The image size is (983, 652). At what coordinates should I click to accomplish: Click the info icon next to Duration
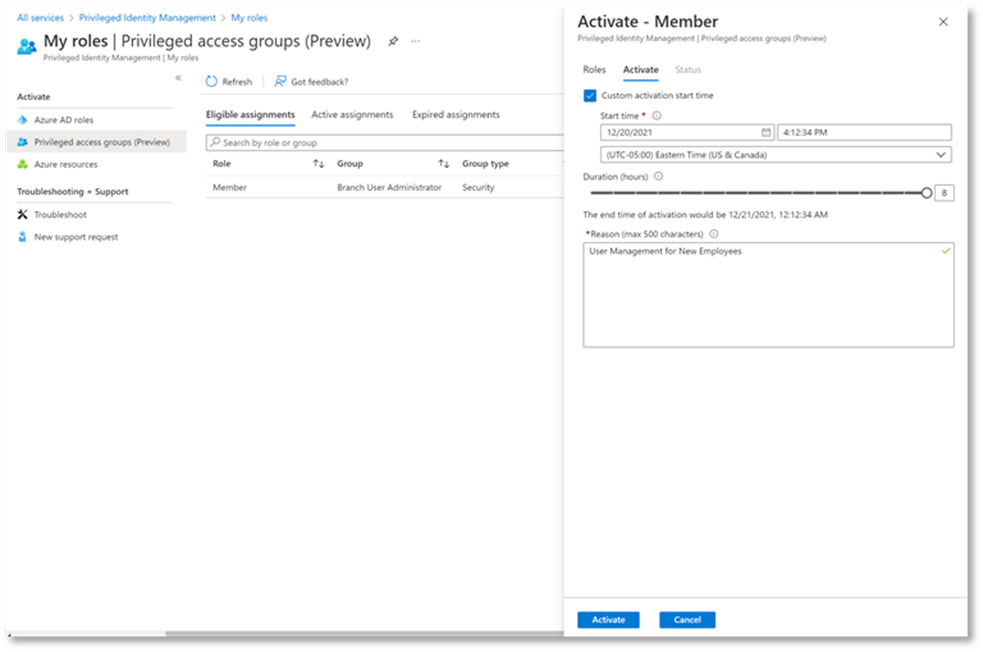click(658, 176)
